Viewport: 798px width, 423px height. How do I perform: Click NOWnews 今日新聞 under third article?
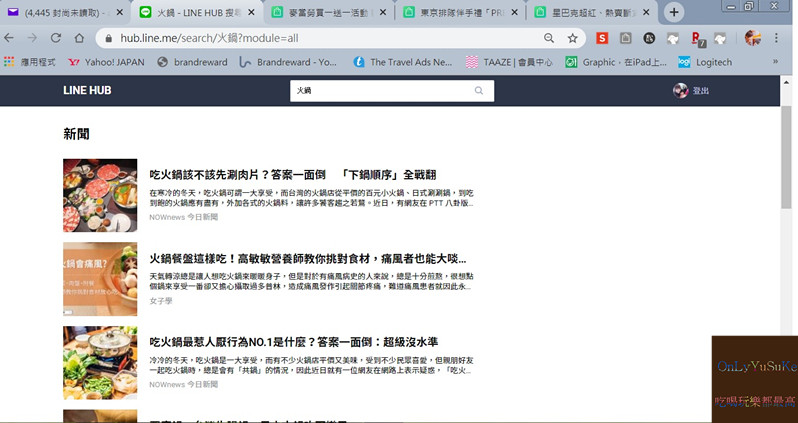(x=184, y=384)
